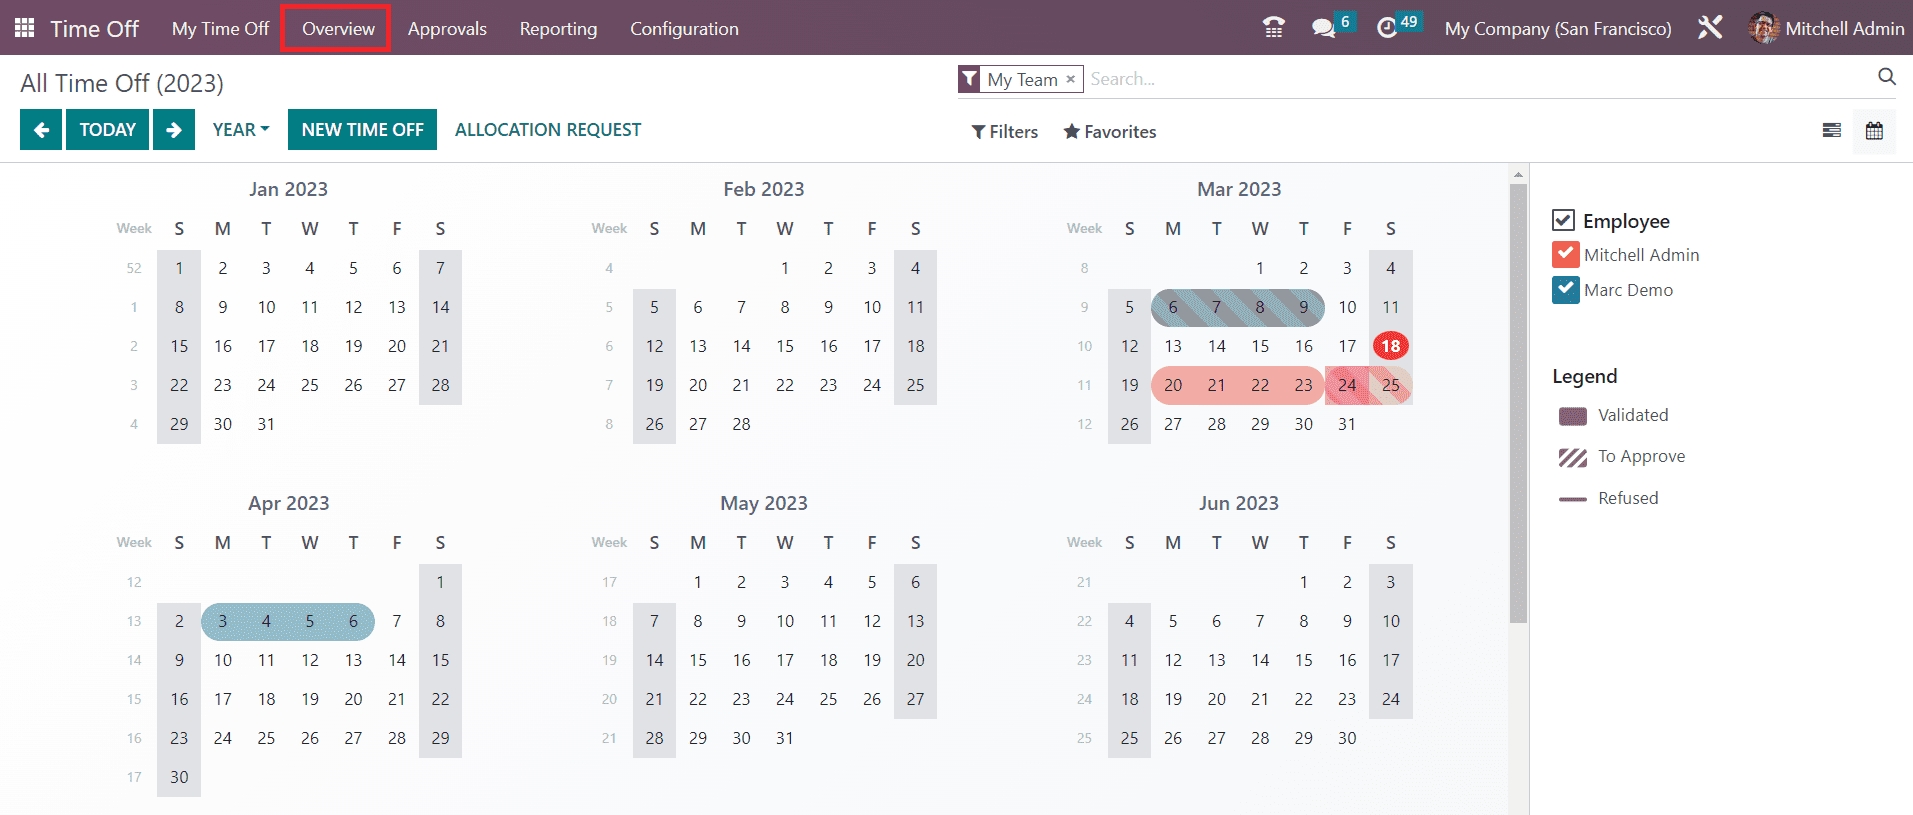Viewport: 1913px width, 815px height.
Task: Uncheck Marc Demo employee filter
Action: tap(1565, 290)
